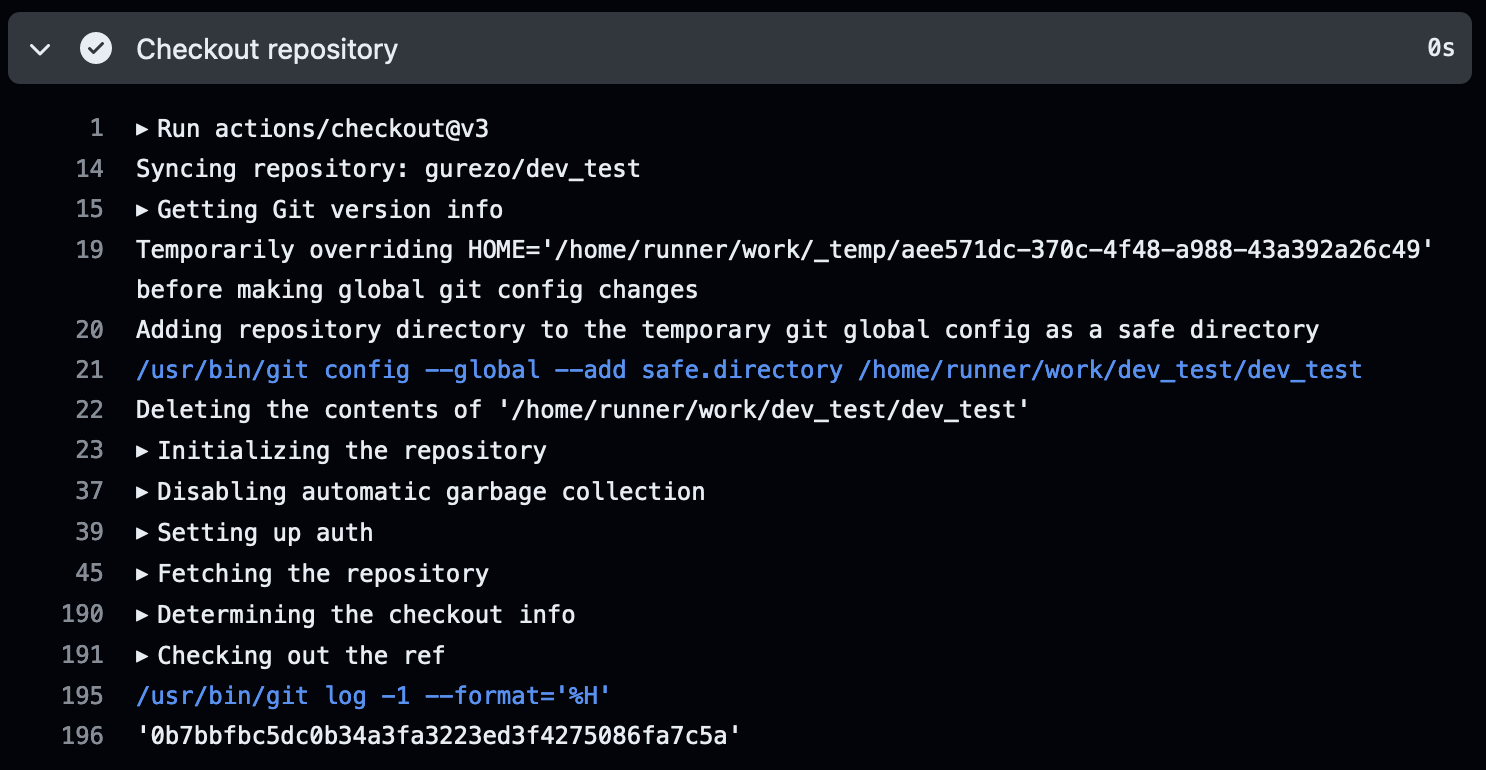Click line number 21 link

[x=90, y=370]
